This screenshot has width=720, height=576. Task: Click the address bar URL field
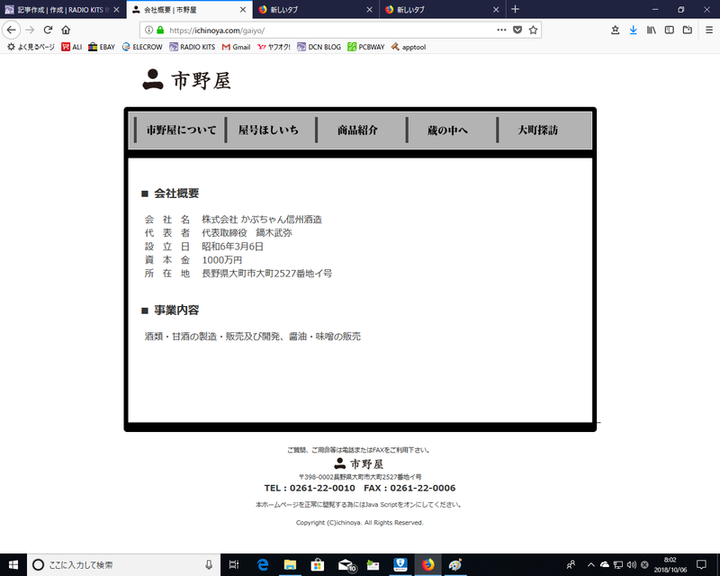[x=330, y=30]
